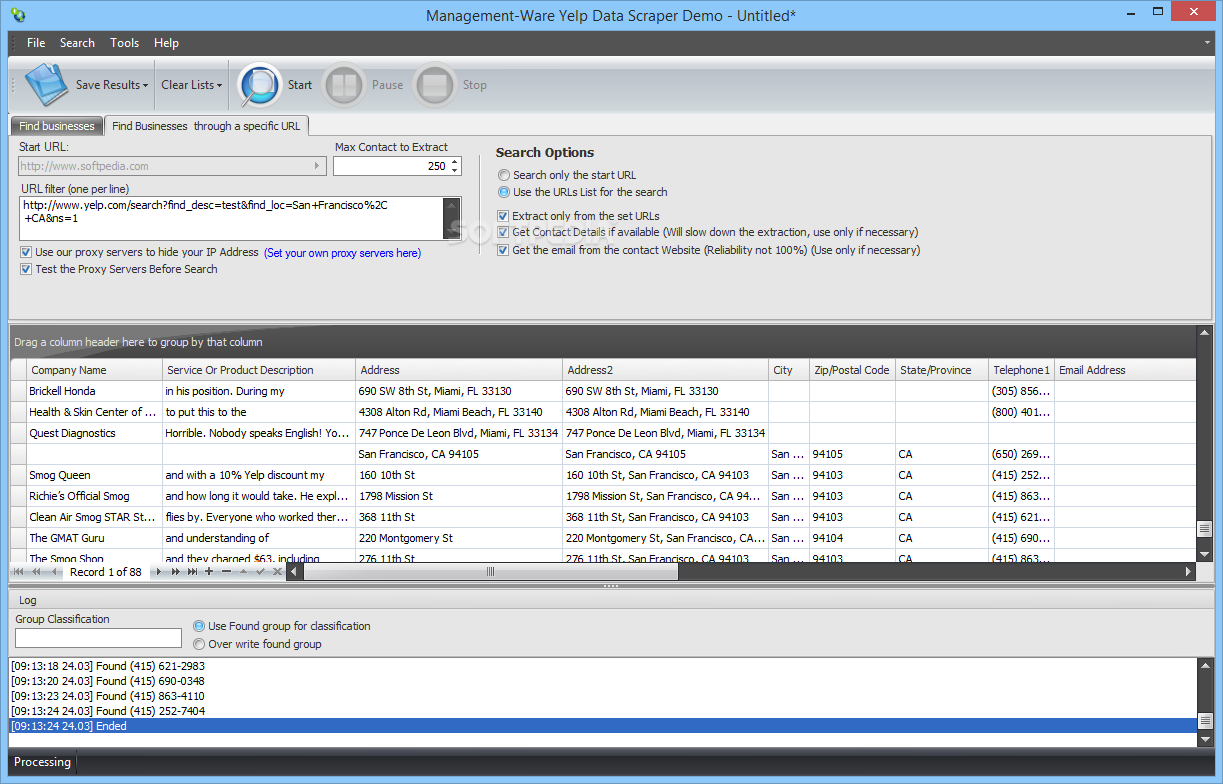
Task: Toggle Get the email from contact Website
Action: tap(503, 250)
